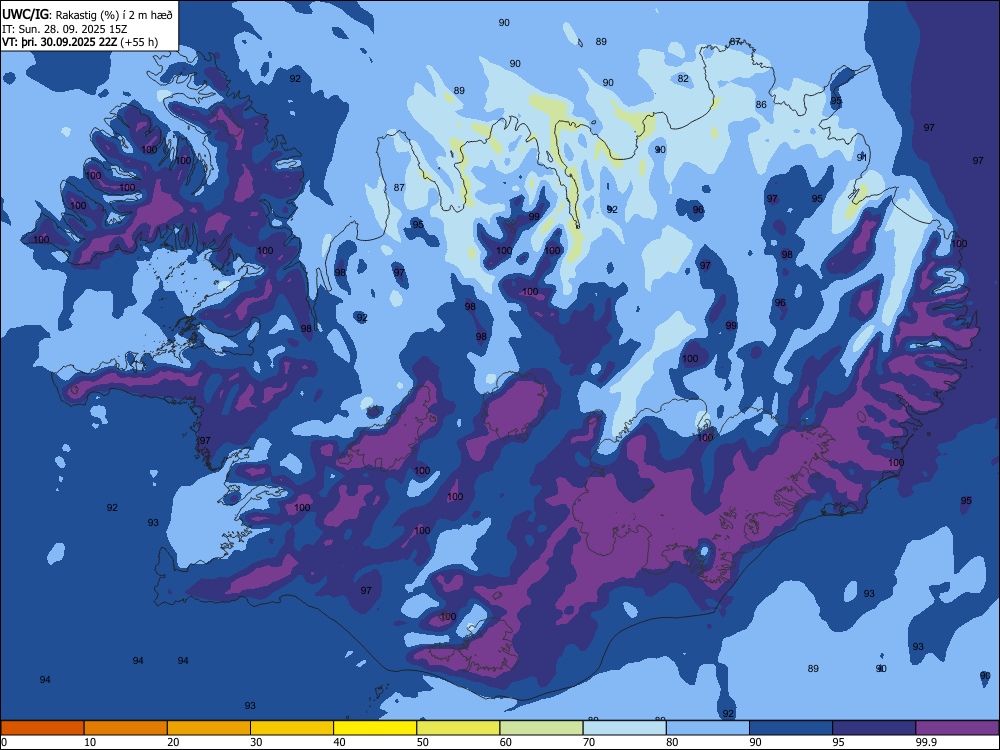The image size is (1000, 750).
Task: Click the legend tick label 10
Action: (90, 742)
